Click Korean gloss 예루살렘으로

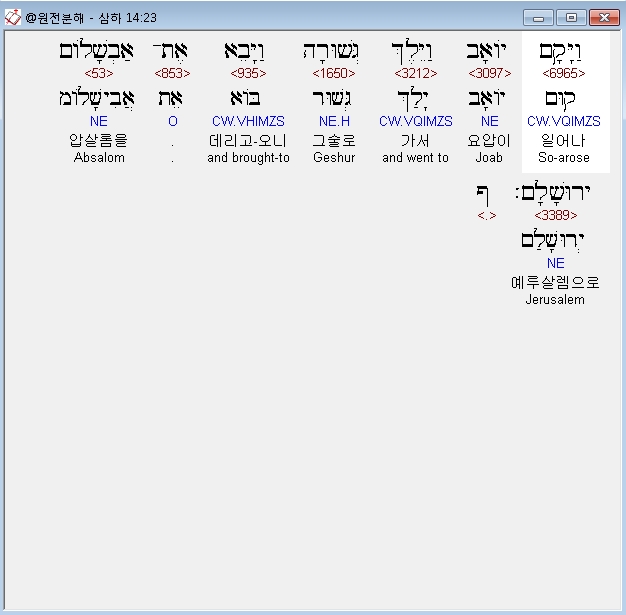[x=555, y=282]
